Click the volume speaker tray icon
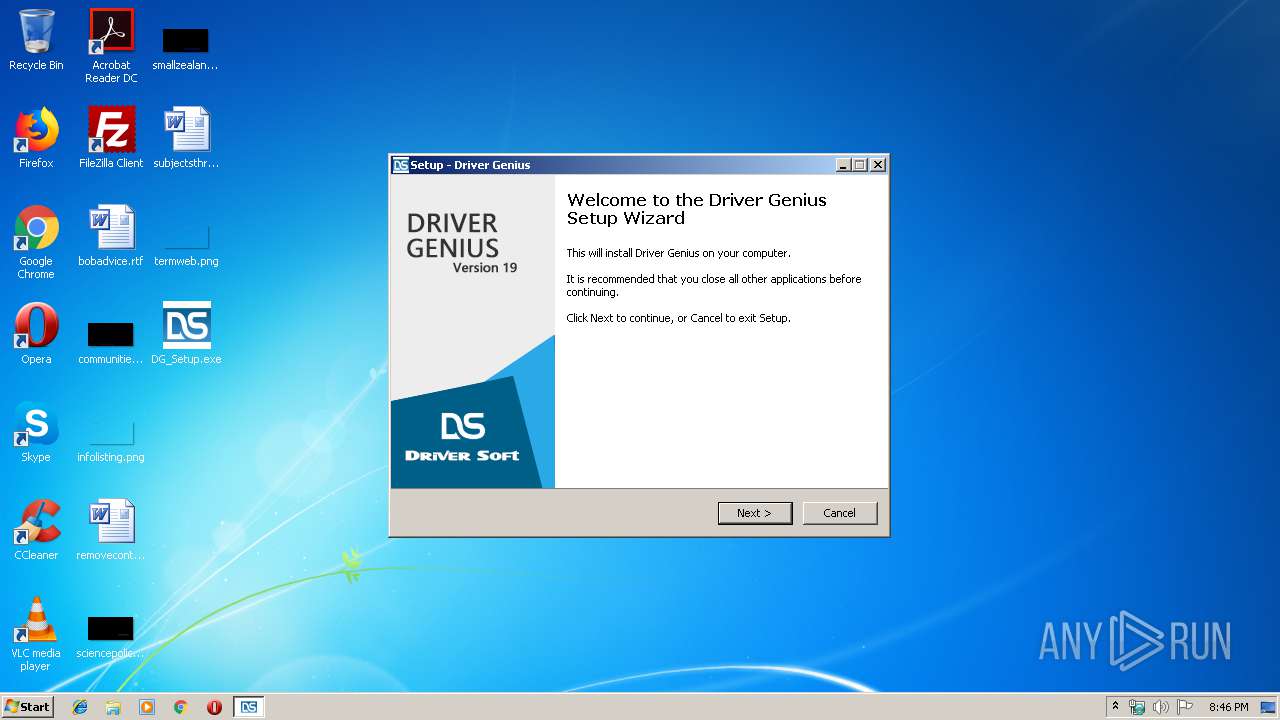 1161,707
